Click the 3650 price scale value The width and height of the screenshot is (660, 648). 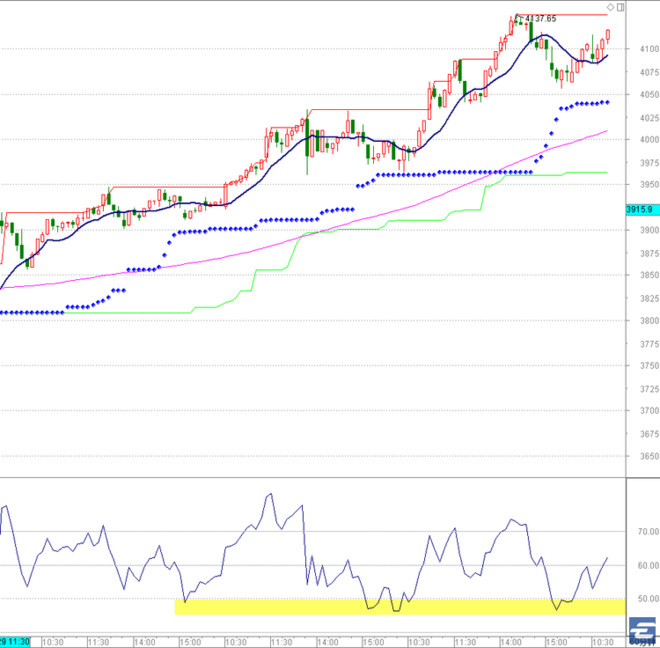[x=649, y=456]
